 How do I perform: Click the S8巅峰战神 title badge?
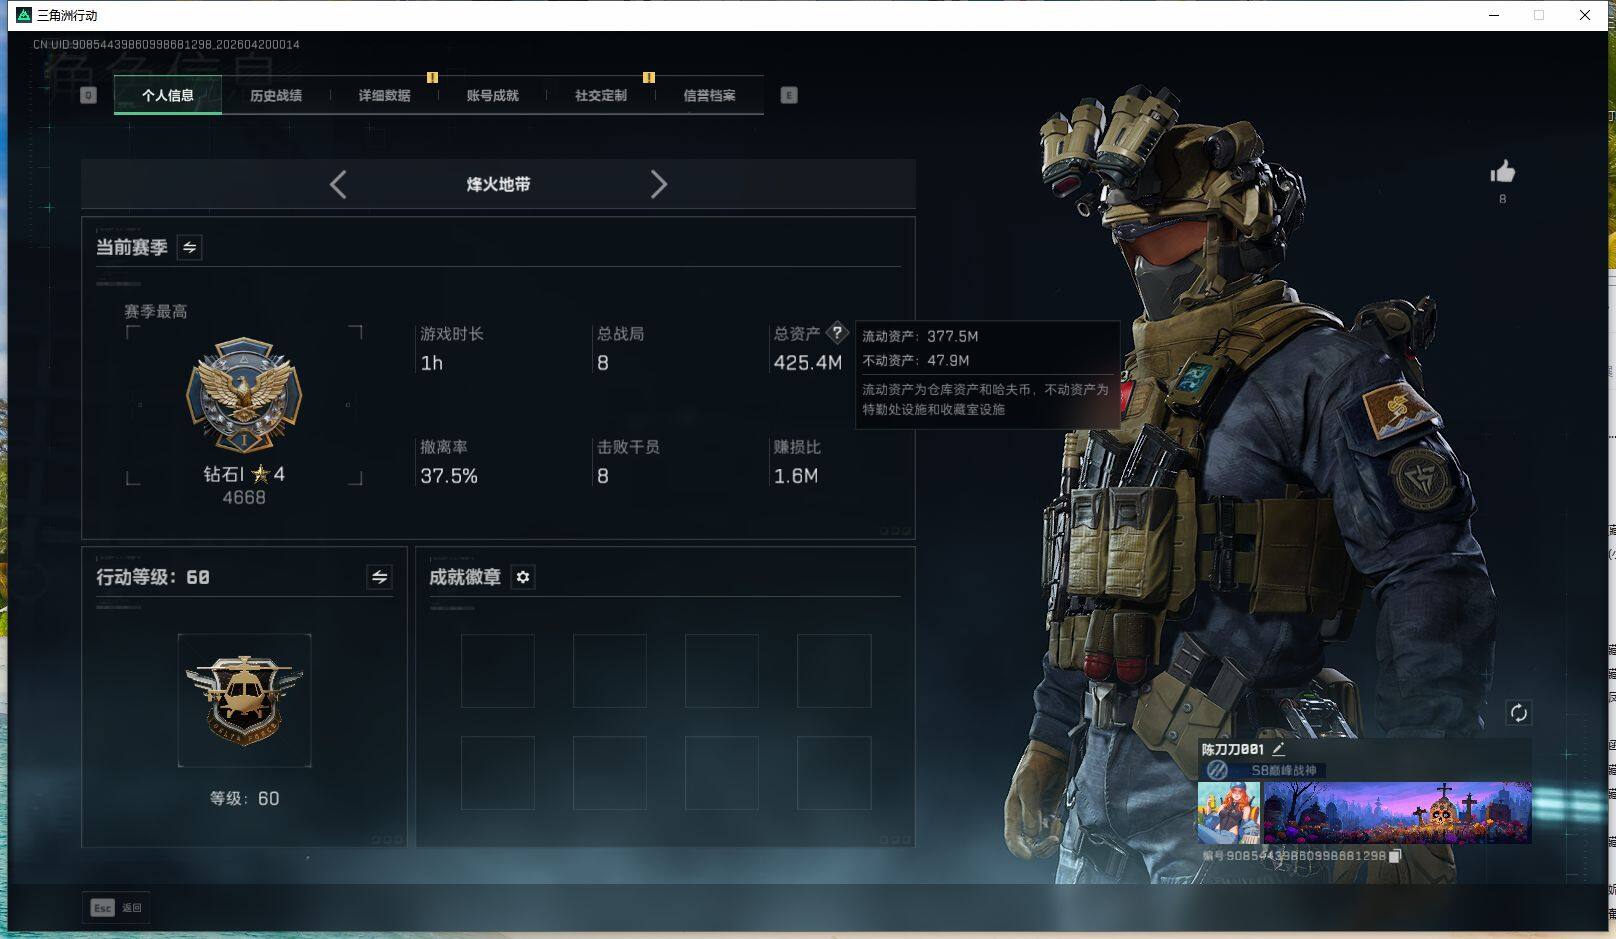(x=1264, y=770)
